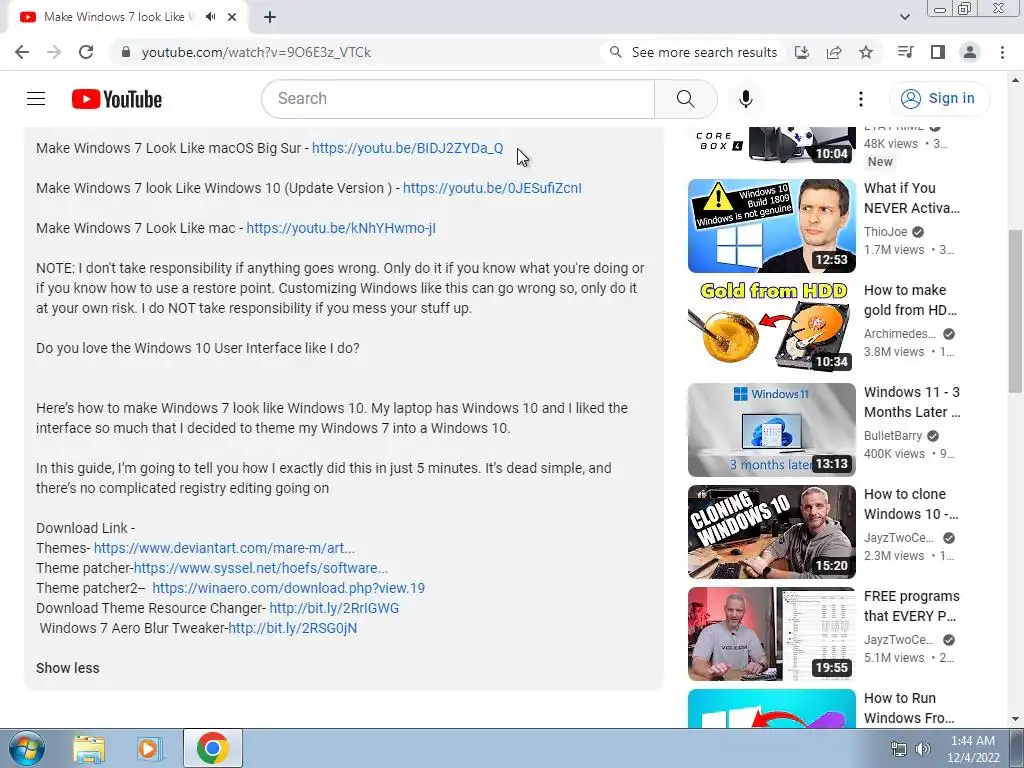Viewport: 1024px width, 768px height.
Task: Open the 10:04 CORE BOX video thumbnail
Action: point(771,145)
